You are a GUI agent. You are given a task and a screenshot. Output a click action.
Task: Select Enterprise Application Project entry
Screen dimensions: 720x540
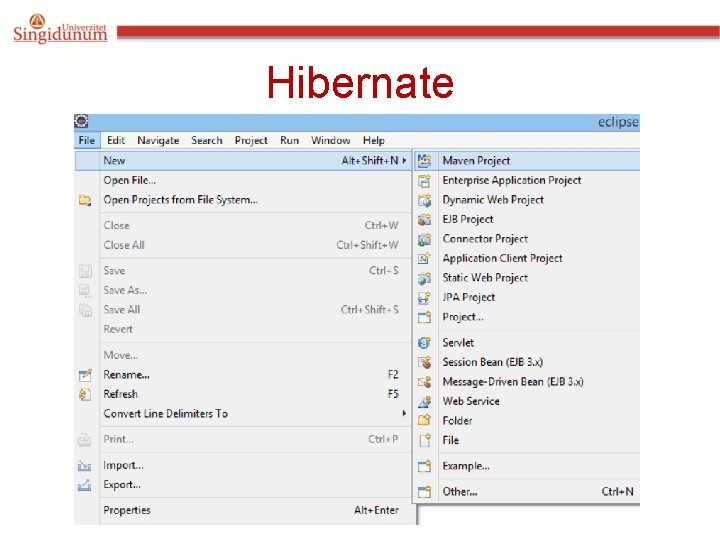click(527, 180)
